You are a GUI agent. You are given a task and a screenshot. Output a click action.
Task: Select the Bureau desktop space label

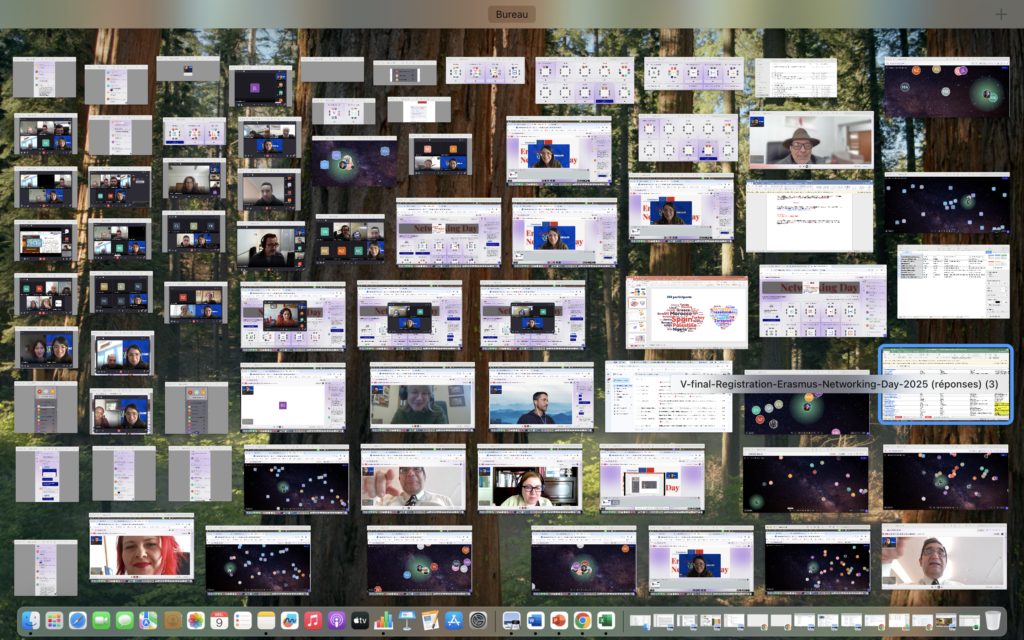point(513,14)
